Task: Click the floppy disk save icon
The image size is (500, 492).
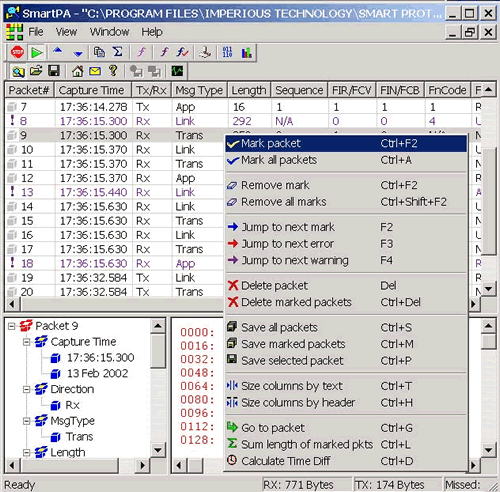Action: 54,71
